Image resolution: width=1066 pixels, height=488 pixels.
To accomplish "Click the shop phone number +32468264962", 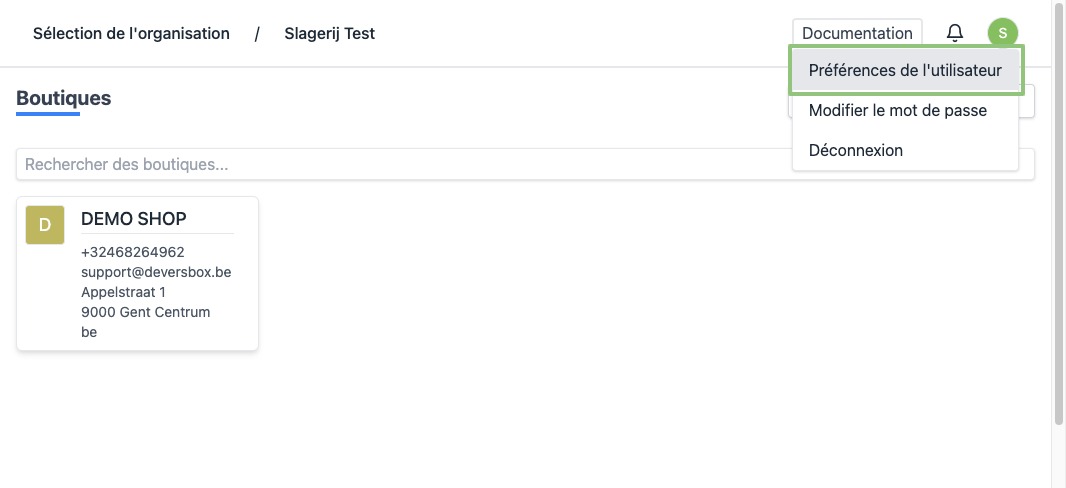I will 132,252.
